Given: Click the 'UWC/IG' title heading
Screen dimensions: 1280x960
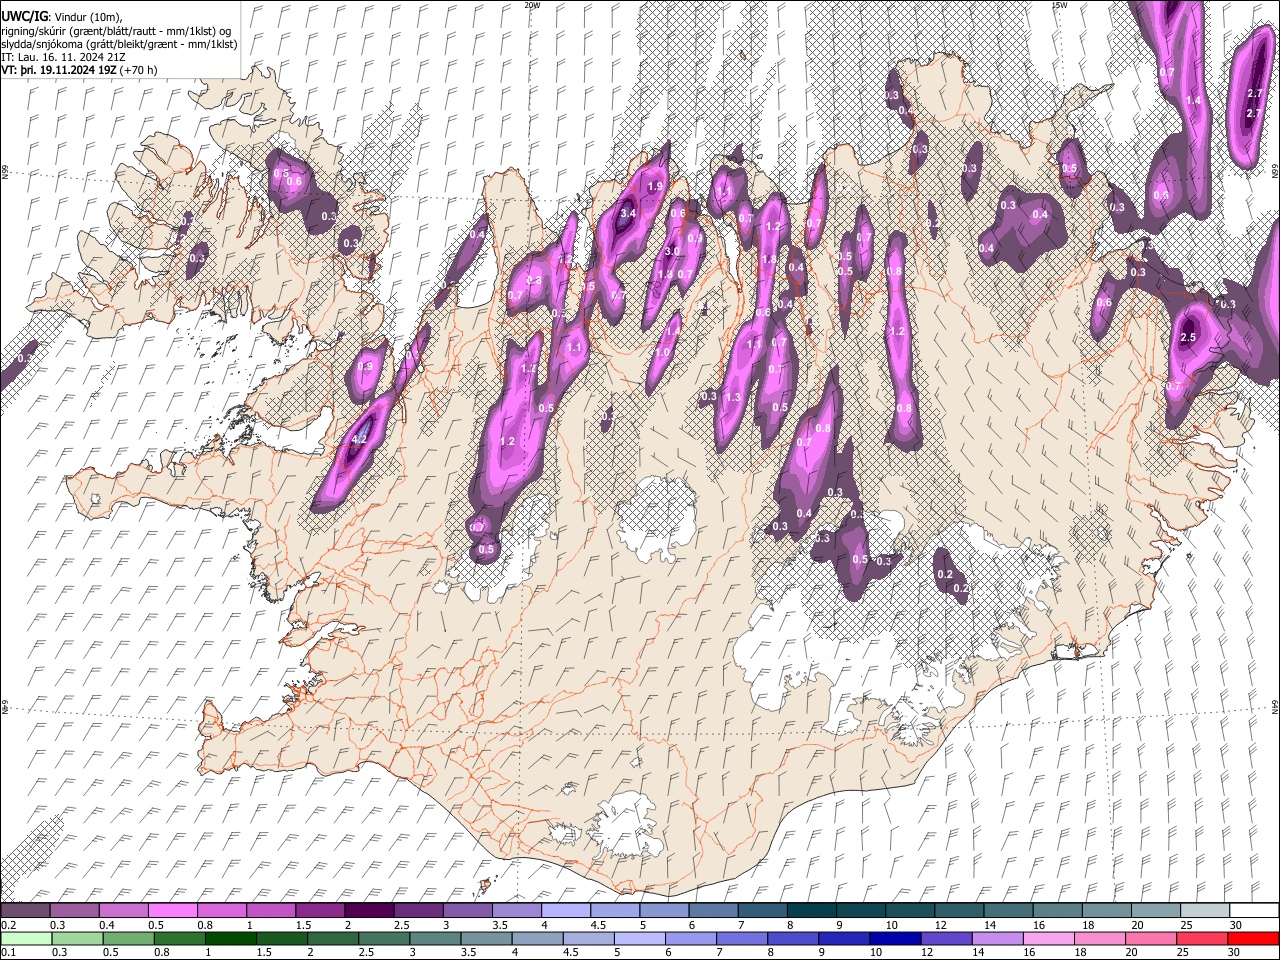Looking at the screenshot, I should click(x=24, y=17).
